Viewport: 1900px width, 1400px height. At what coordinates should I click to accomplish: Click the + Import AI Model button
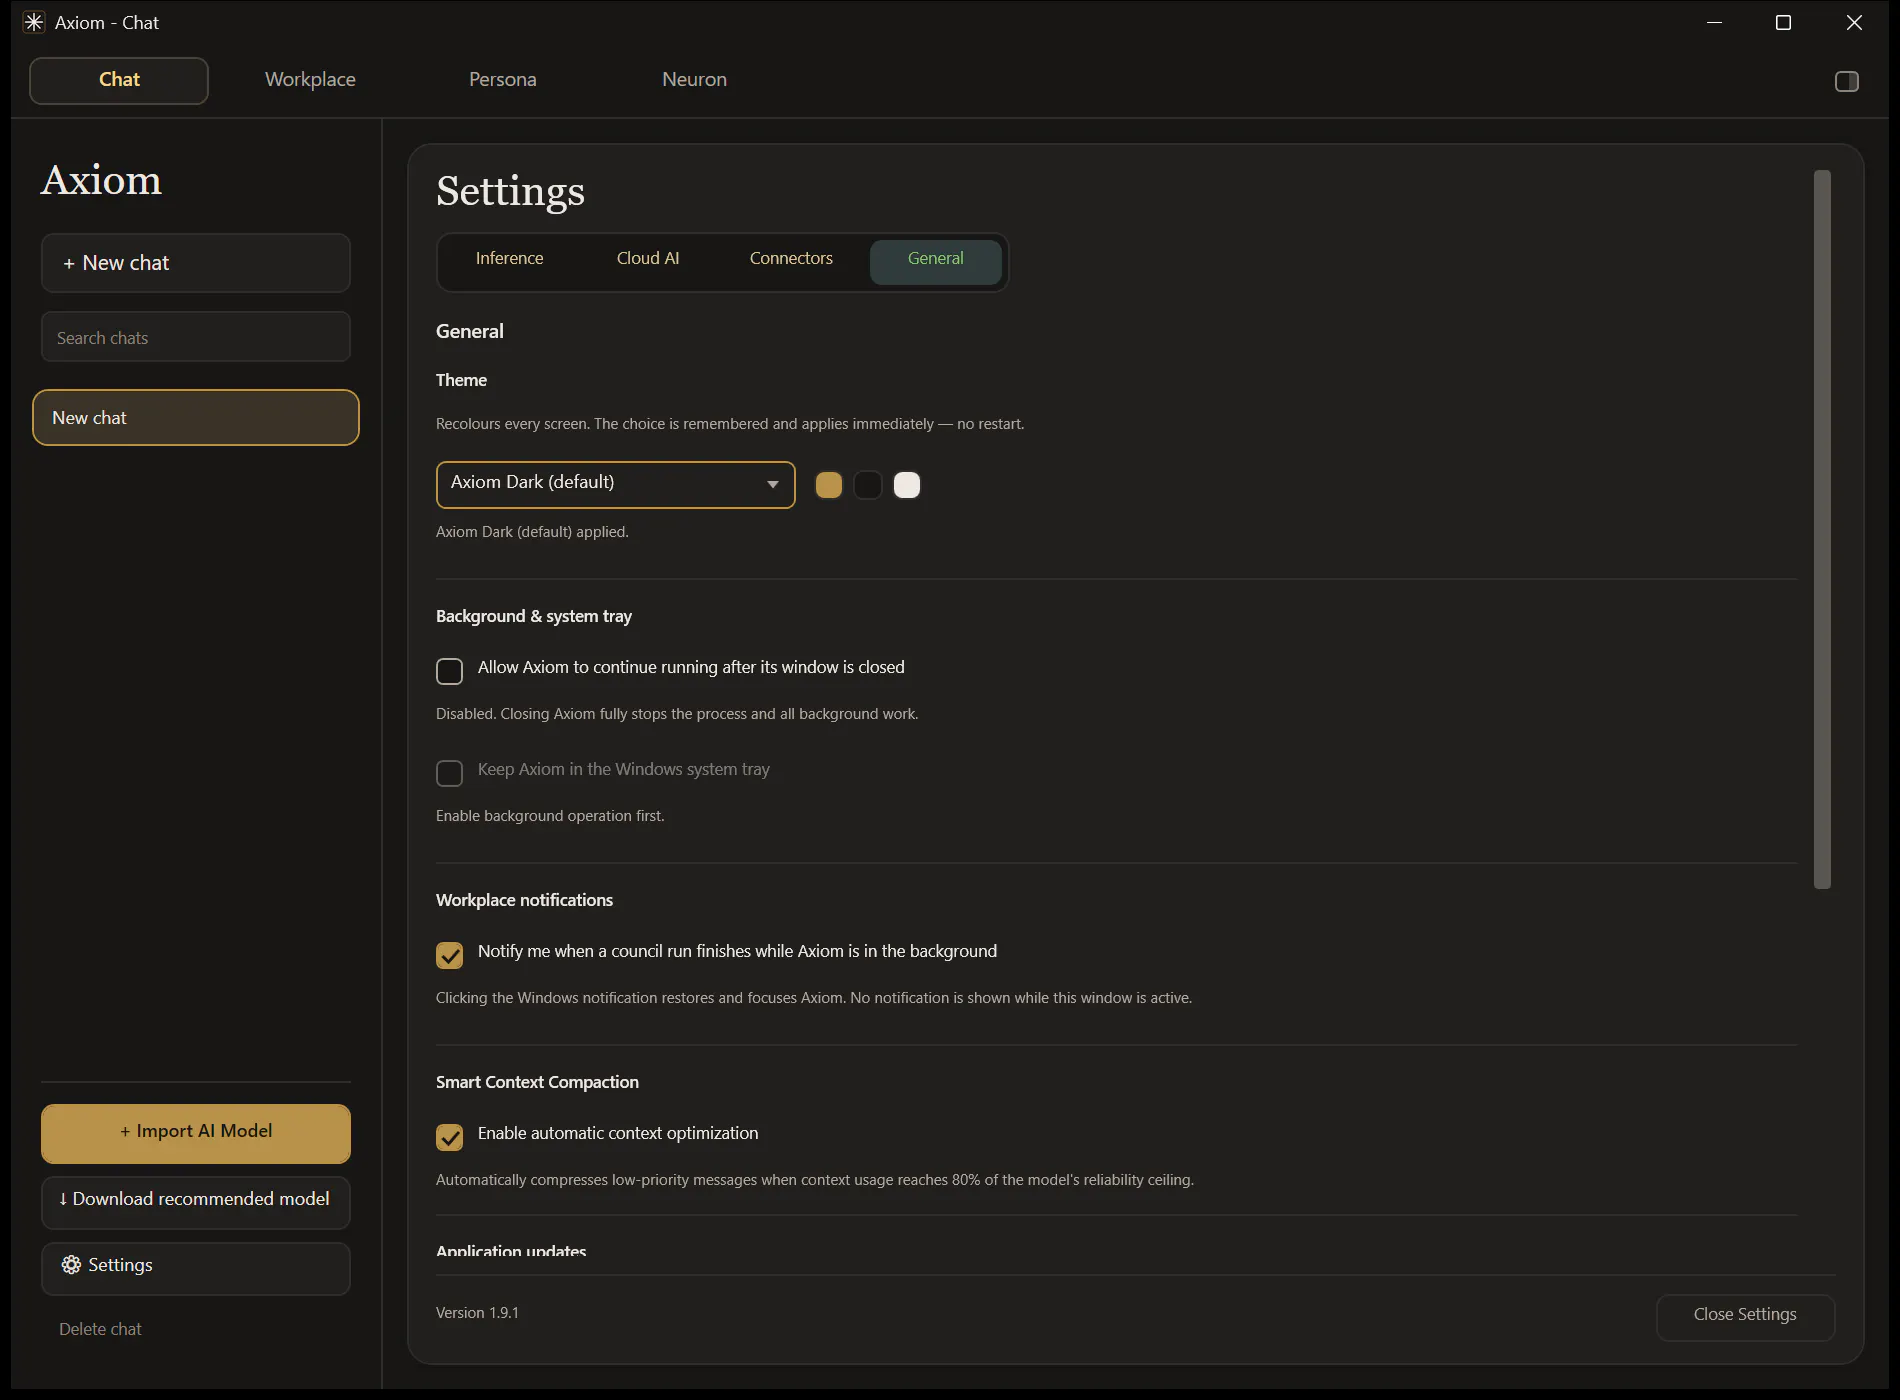[x=196, y=1132]
